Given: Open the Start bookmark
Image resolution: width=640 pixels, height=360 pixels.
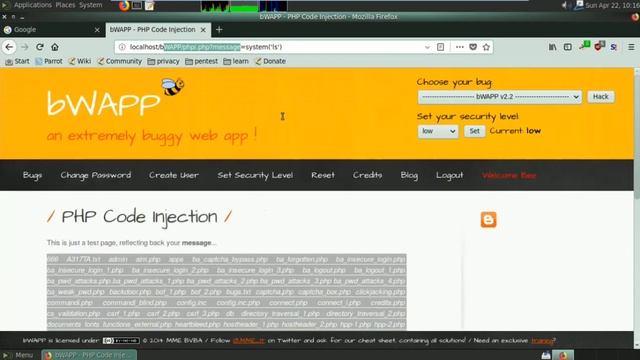Looking at the screenshot, I should point(17,61).
